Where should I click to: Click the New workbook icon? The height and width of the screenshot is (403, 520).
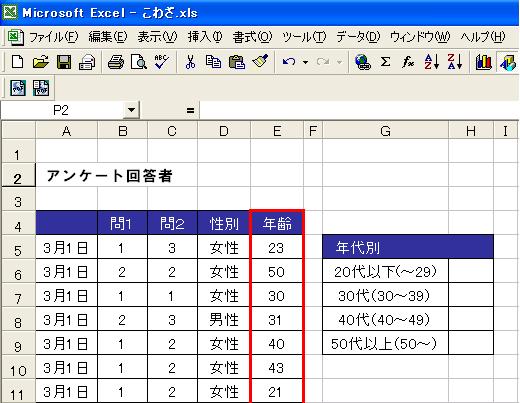click(17, 62)
